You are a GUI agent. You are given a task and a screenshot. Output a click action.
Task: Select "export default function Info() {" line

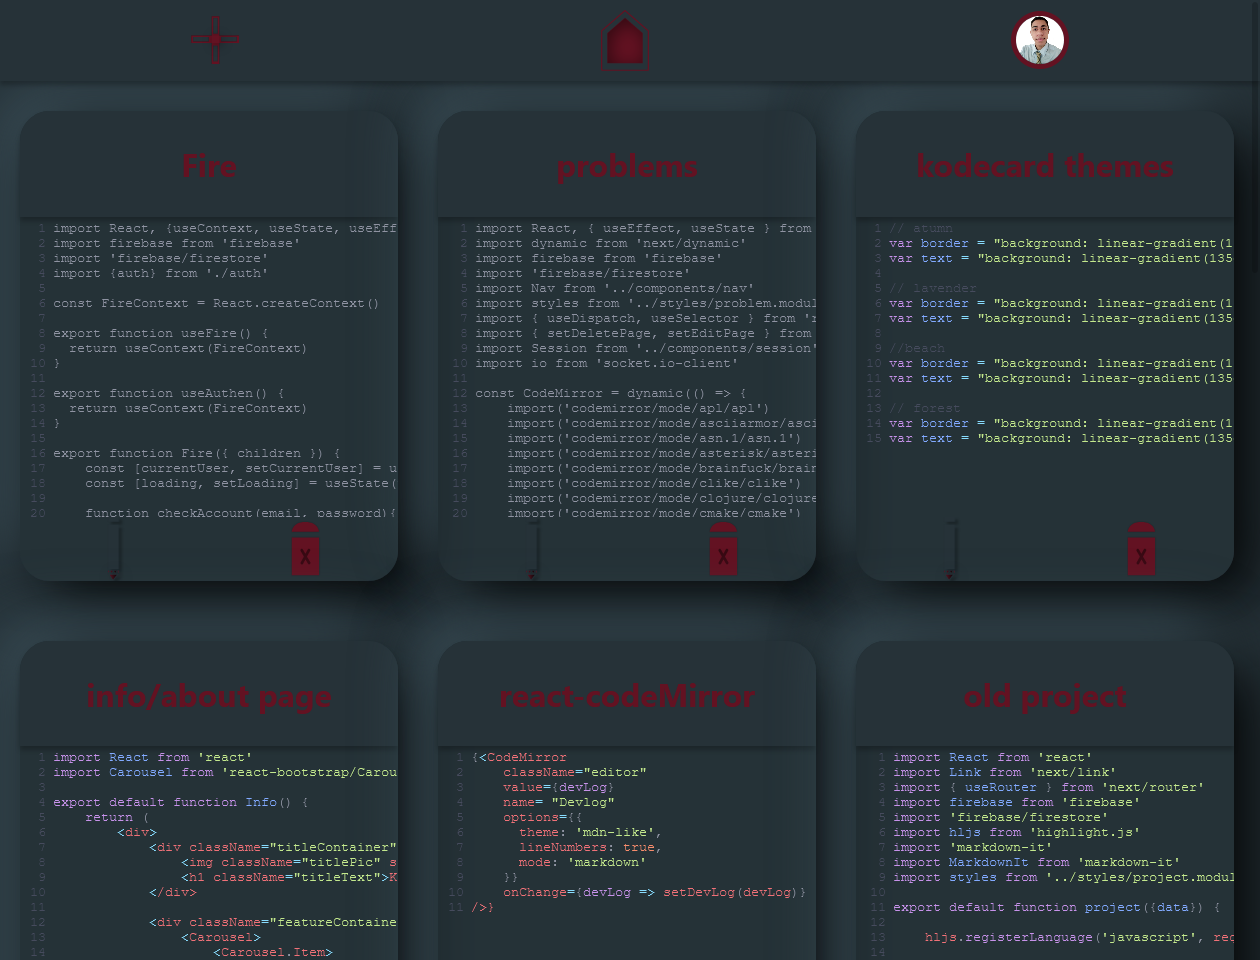[181, 802]
